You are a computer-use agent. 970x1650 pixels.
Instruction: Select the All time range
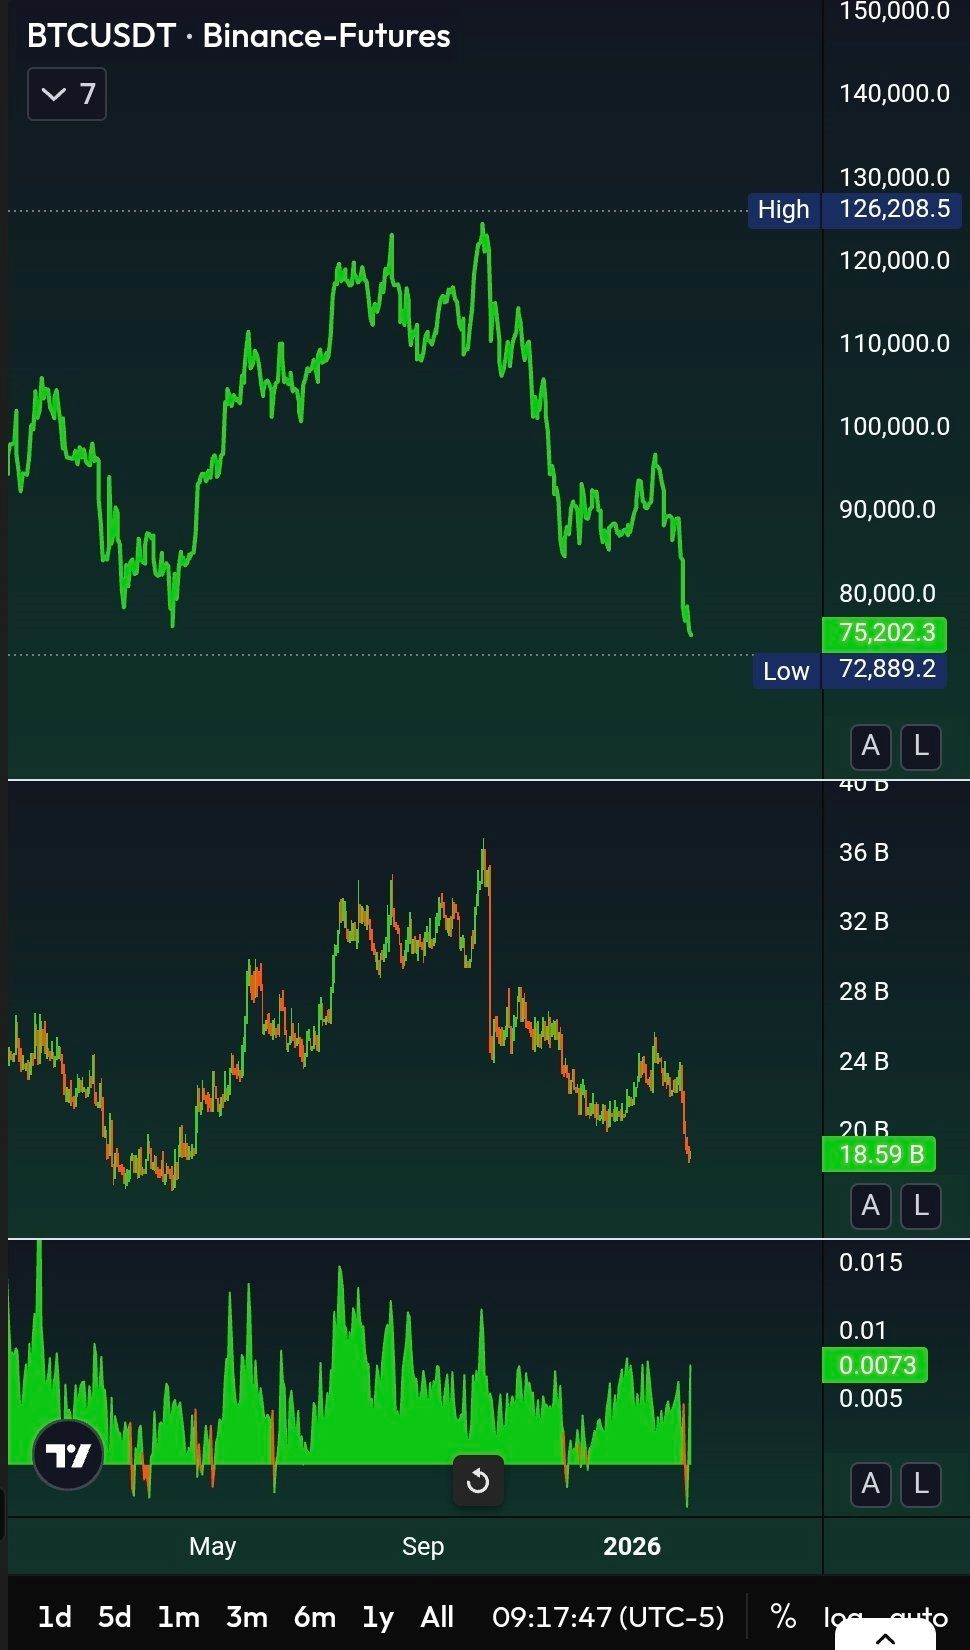(437, 1617)
